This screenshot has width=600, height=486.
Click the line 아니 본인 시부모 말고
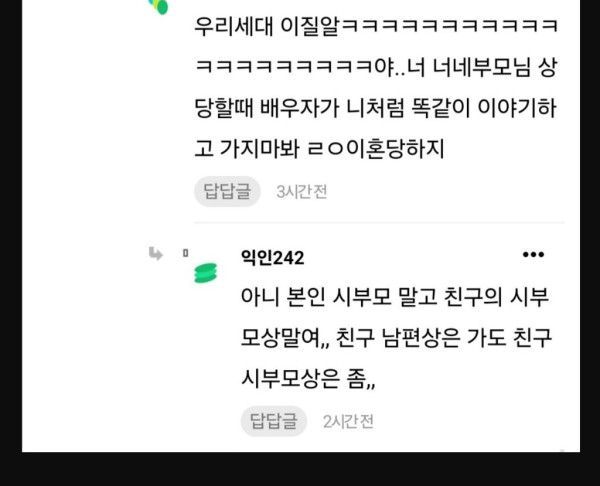click(x=395, y=297)
